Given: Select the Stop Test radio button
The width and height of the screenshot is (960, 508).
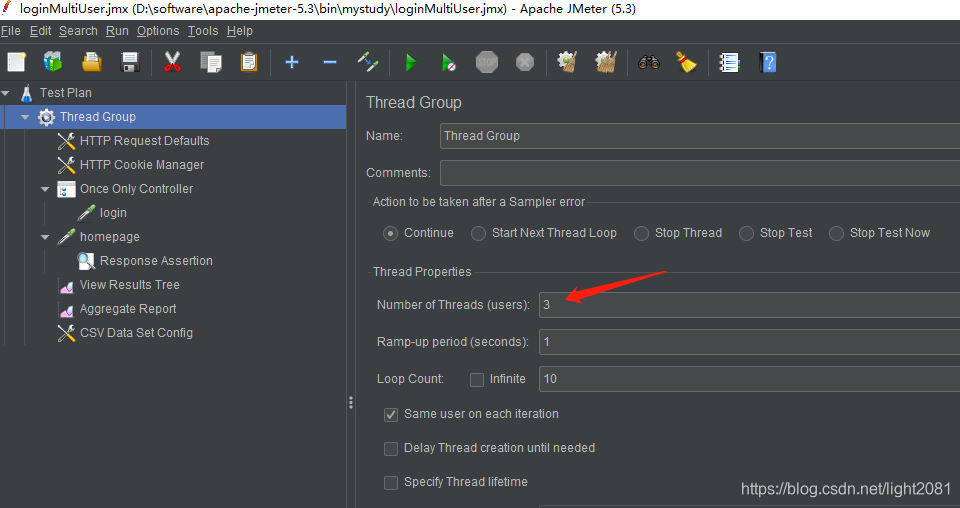Looking at the screenshot, I should coord(746,233).
